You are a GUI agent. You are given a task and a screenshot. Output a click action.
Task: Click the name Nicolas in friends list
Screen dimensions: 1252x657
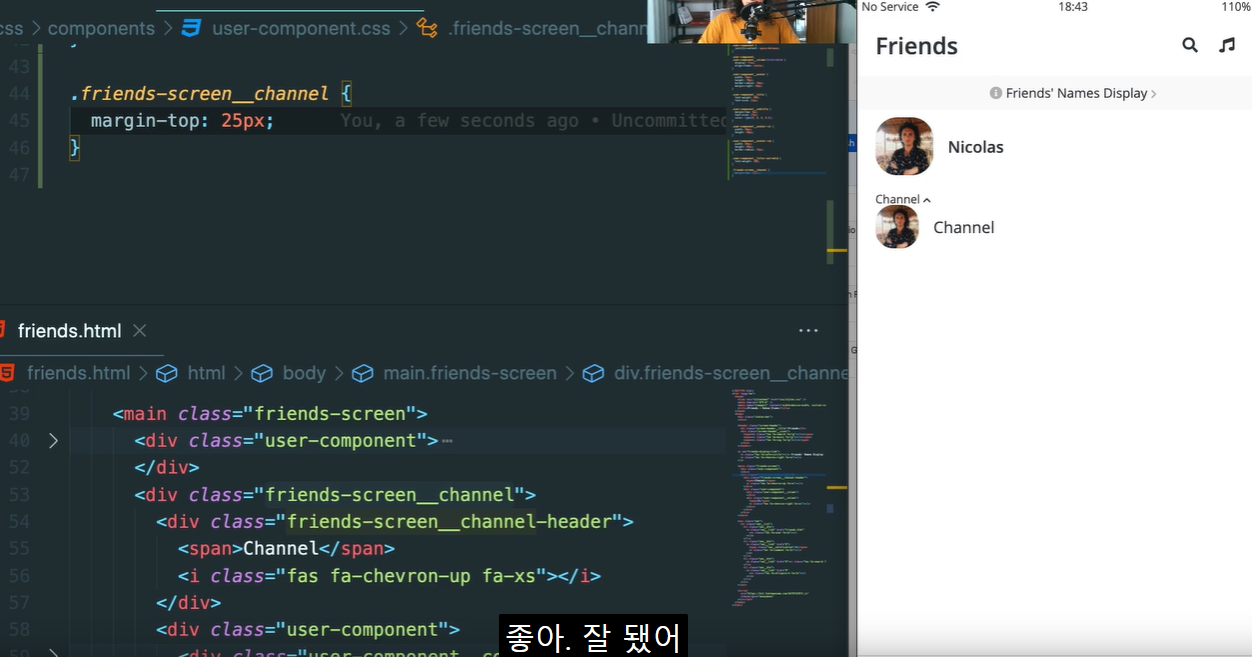(x=976, y=147)
